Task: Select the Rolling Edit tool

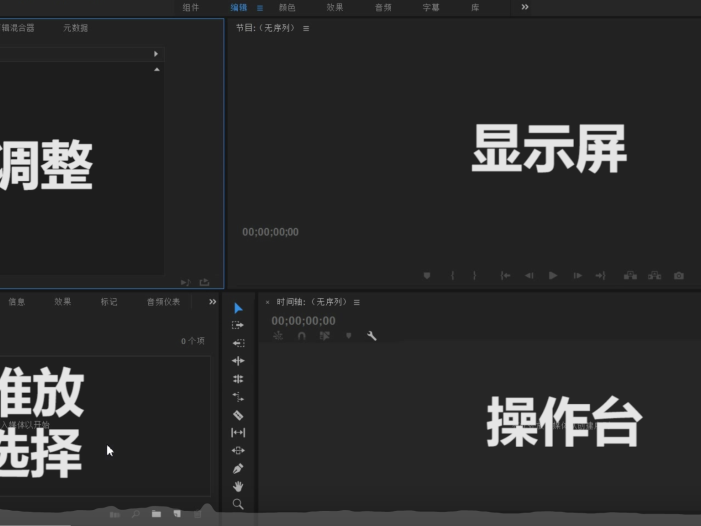Action: pyautogui.click(x=238, y=379)
